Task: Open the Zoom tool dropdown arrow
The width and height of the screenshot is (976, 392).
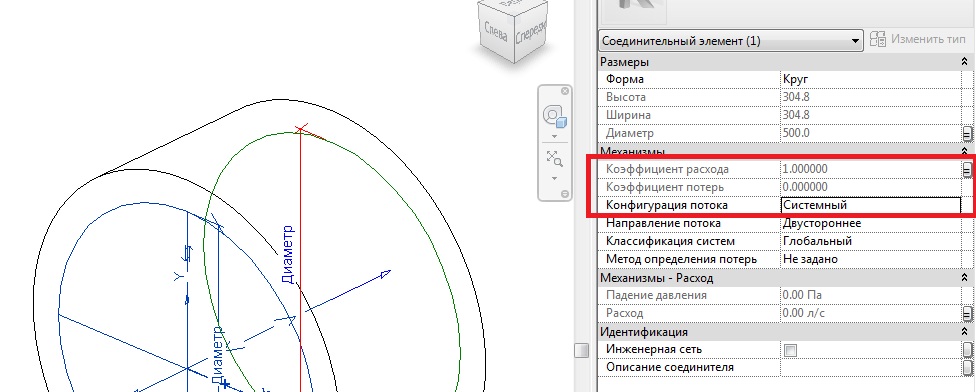Action: pyautogui.click(x=554, y=179)
